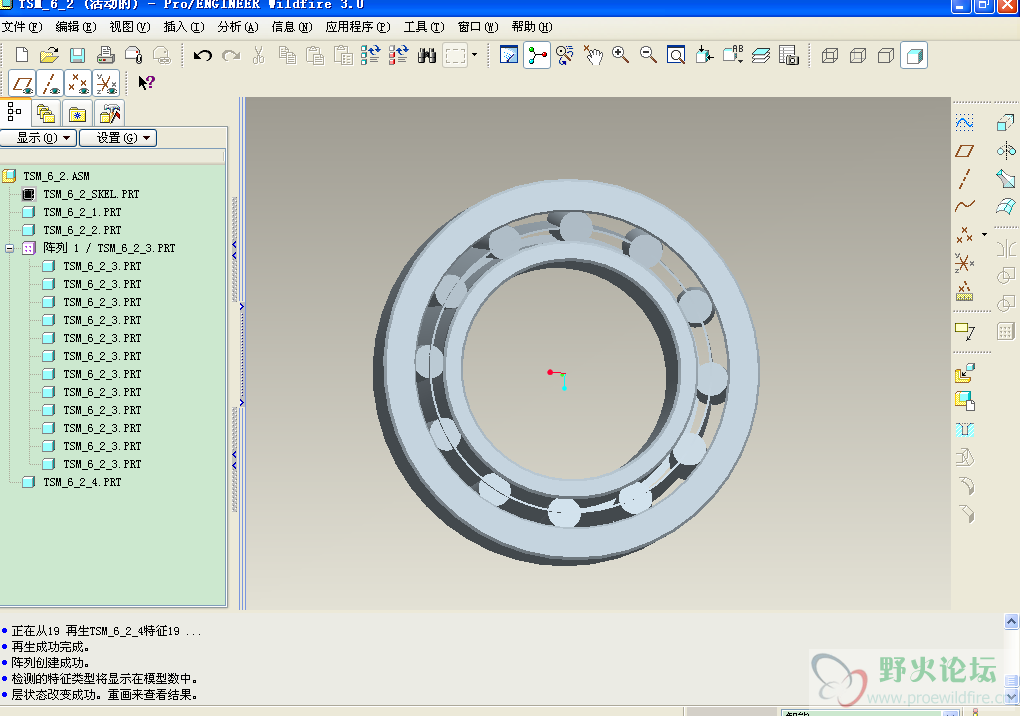The image size is (1020, 716).
Task: Switch to the Connections navigator tab
Action: (x=109, y=114)
